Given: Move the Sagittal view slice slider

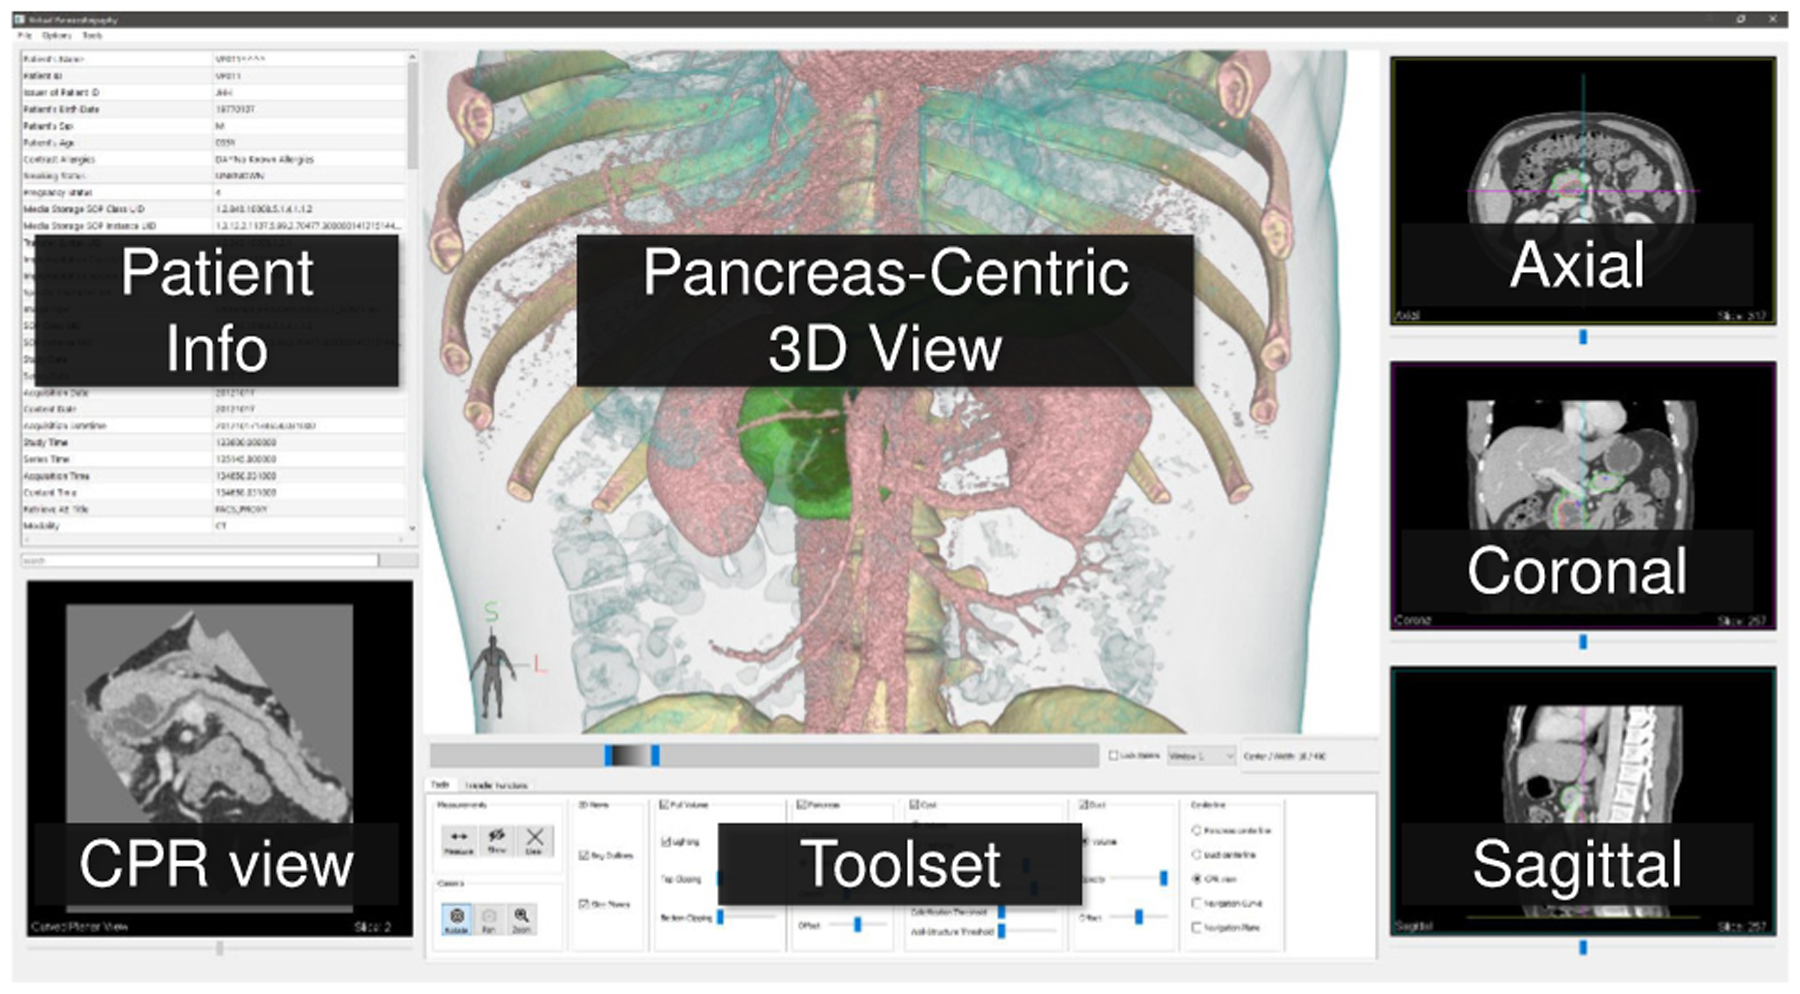Looking at the screenshot, I should coord(1583,947).
